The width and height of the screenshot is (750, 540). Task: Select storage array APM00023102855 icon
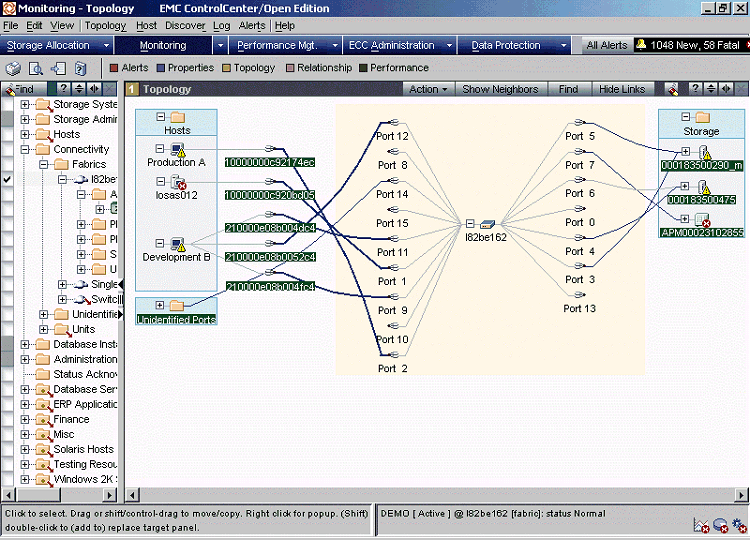tap(703, 220)
